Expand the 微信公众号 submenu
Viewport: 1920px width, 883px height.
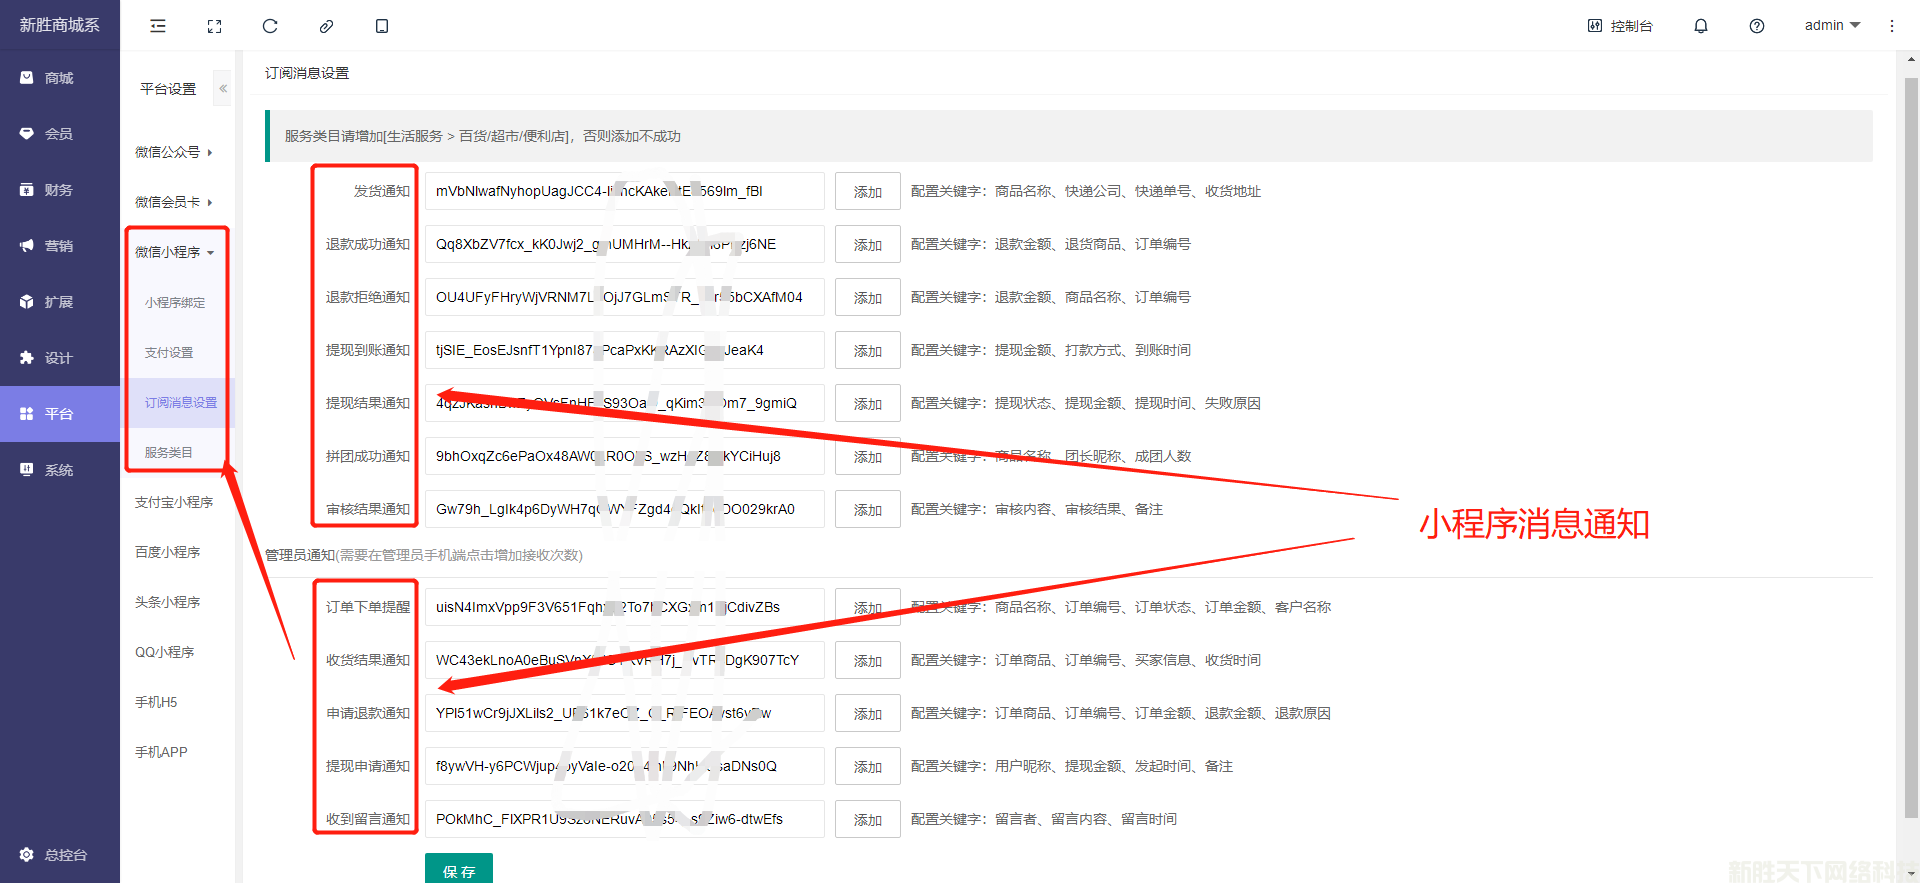174,152
